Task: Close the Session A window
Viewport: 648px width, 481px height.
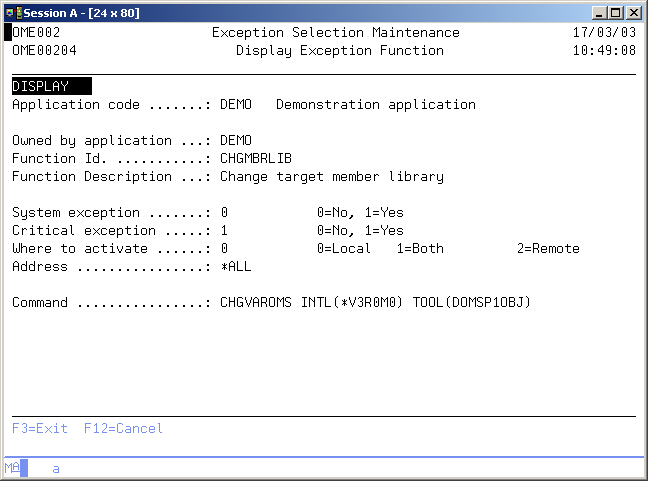Action: [x=633, y=12]
